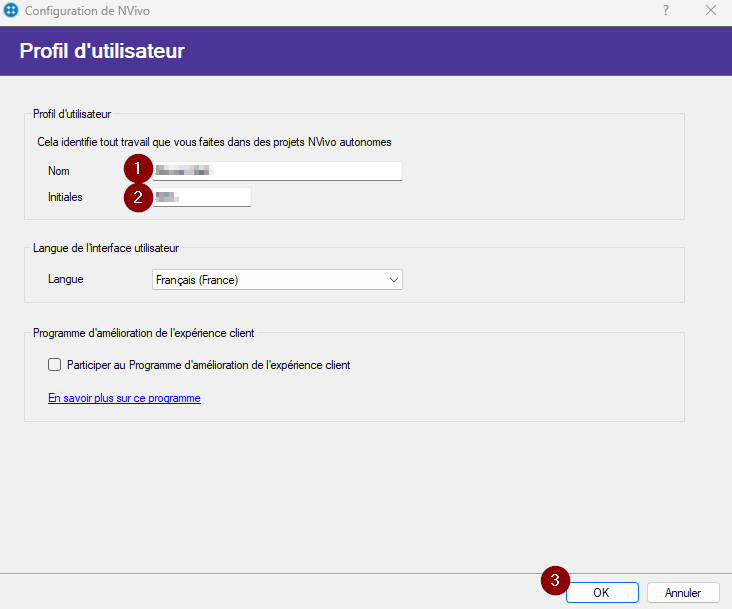Close the Configuration de NVivo window

(711, 10)
